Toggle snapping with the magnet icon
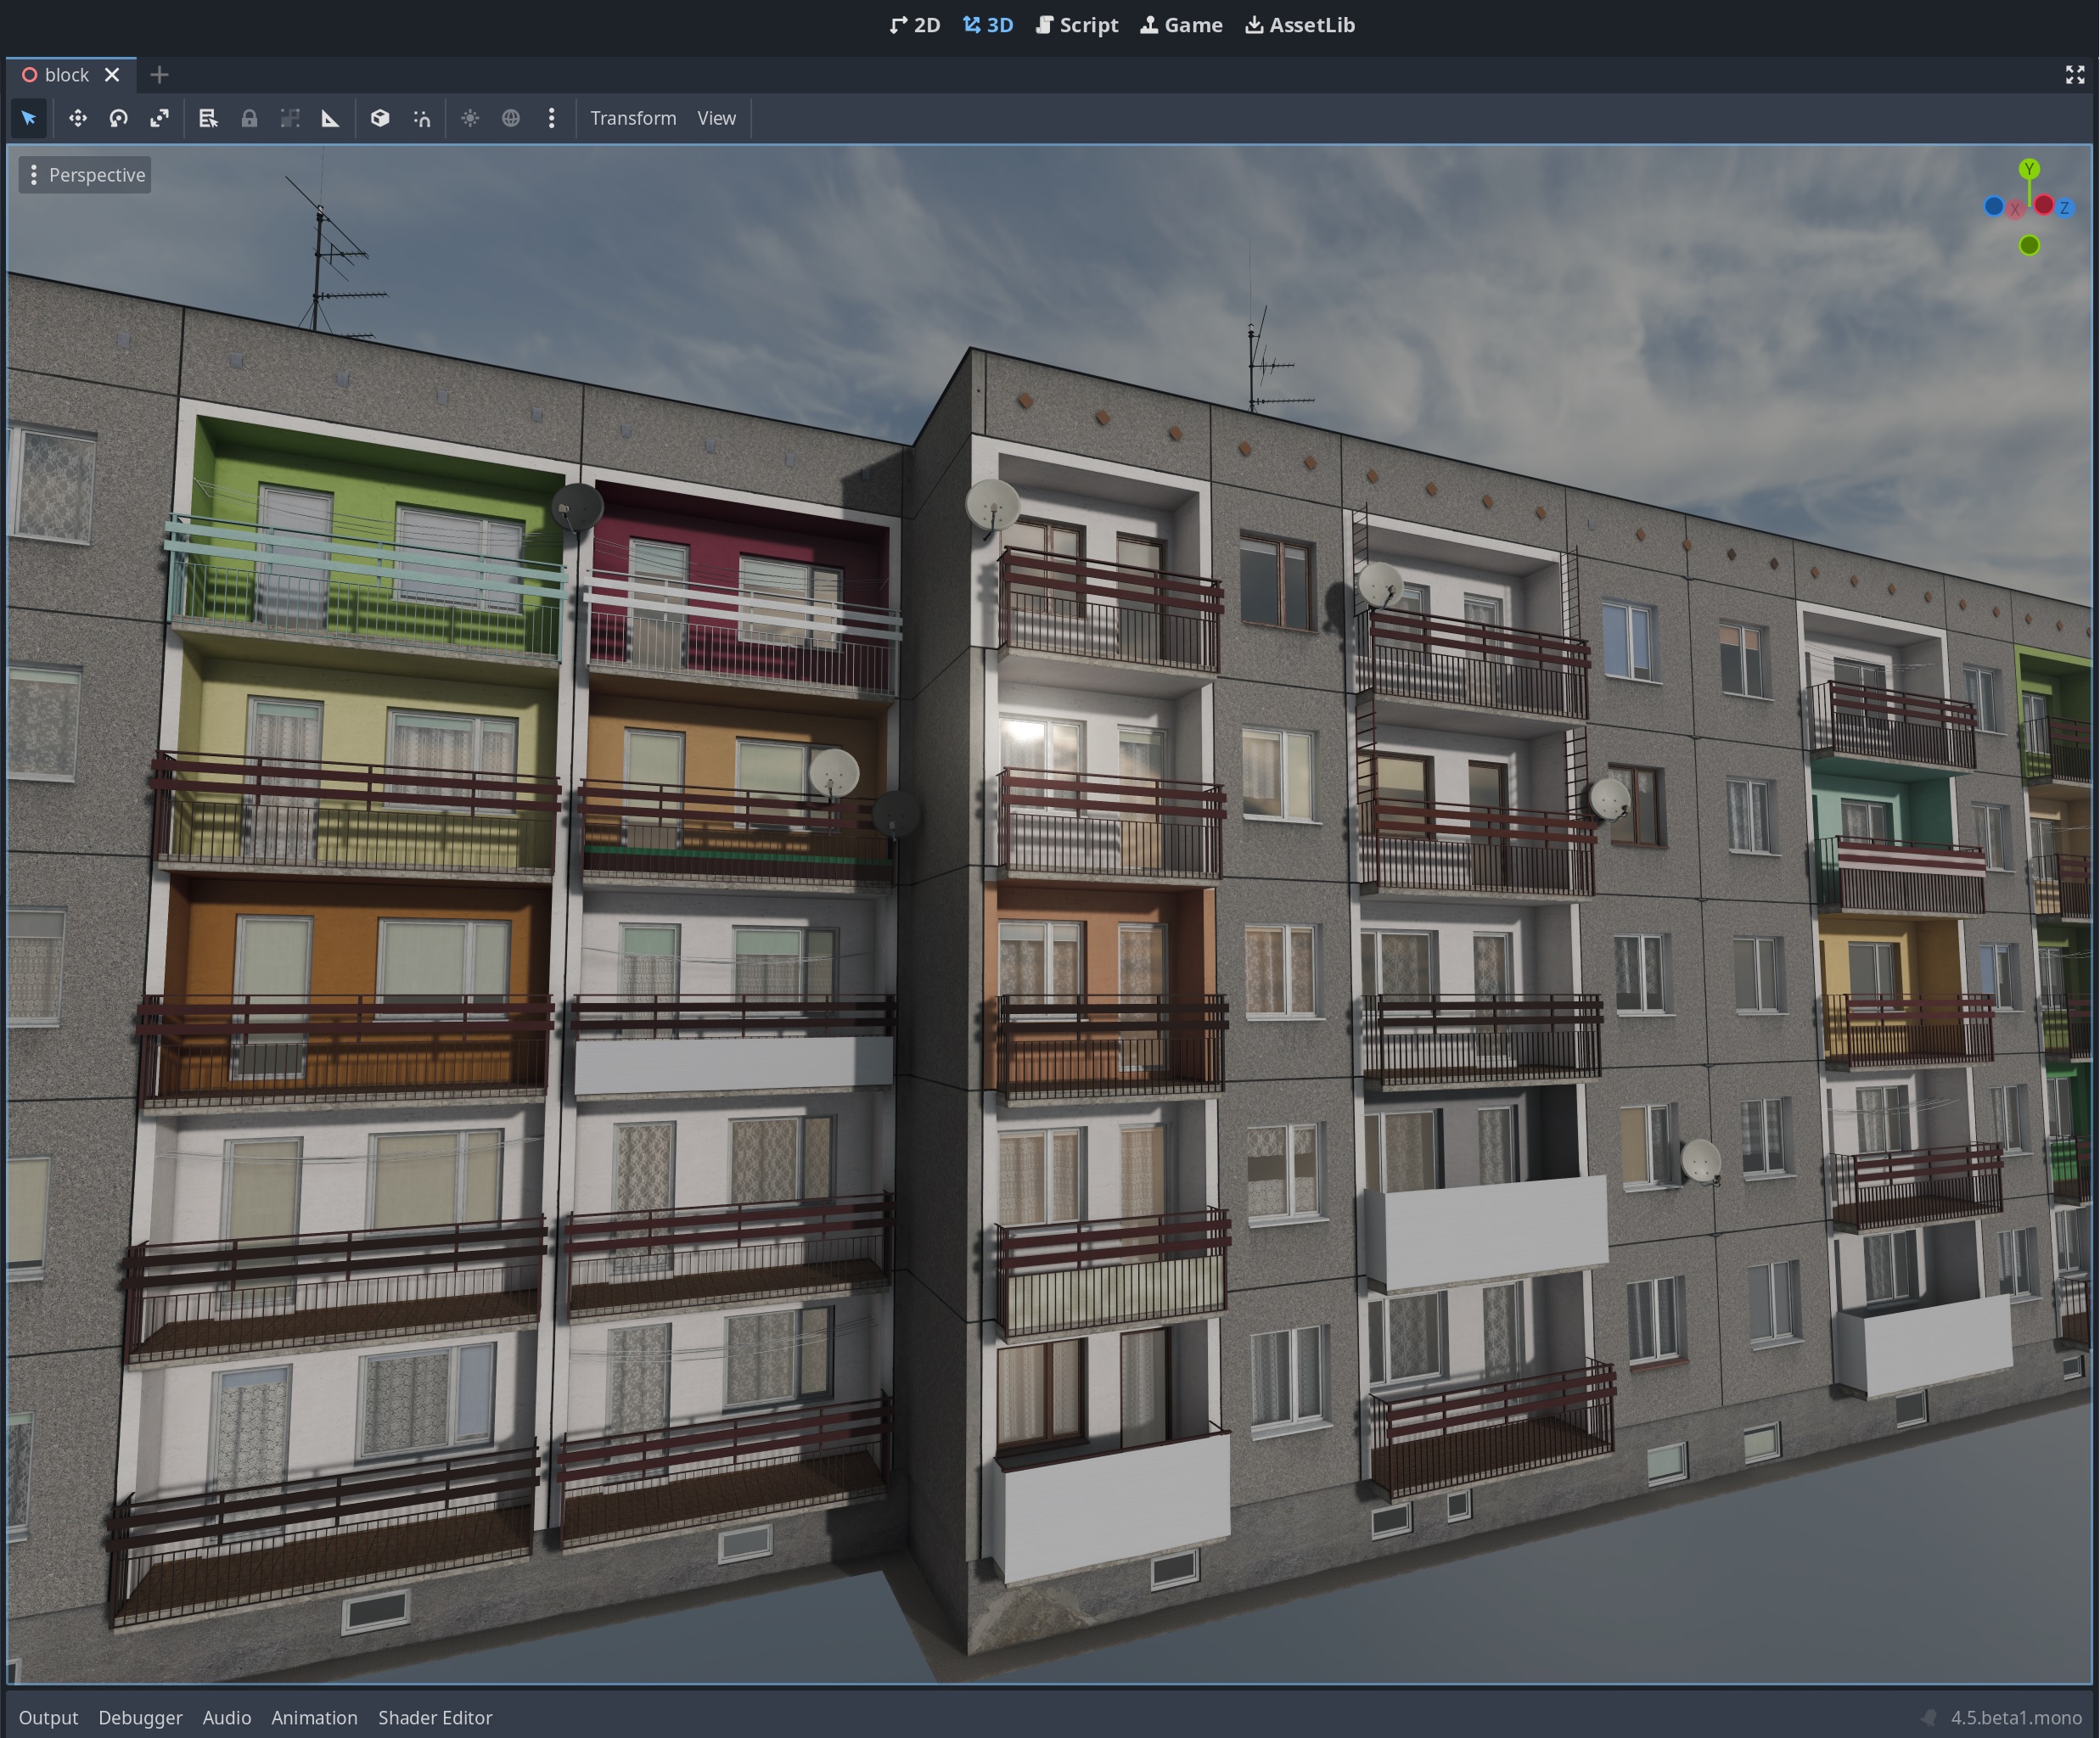 coord(422,118)
